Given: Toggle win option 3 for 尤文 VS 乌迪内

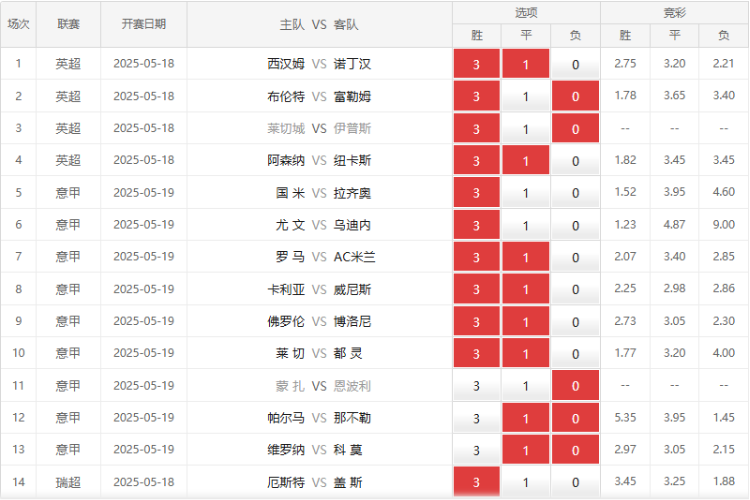Looking at the screenshot, I should point(476,225).
